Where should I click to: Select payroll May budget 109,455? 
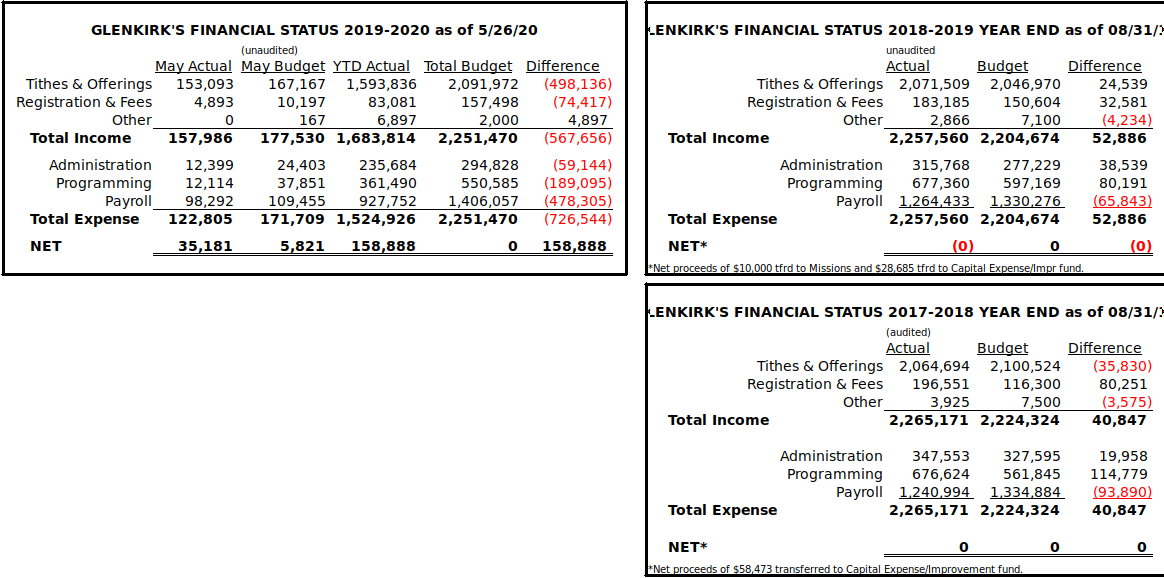[297, 201]
